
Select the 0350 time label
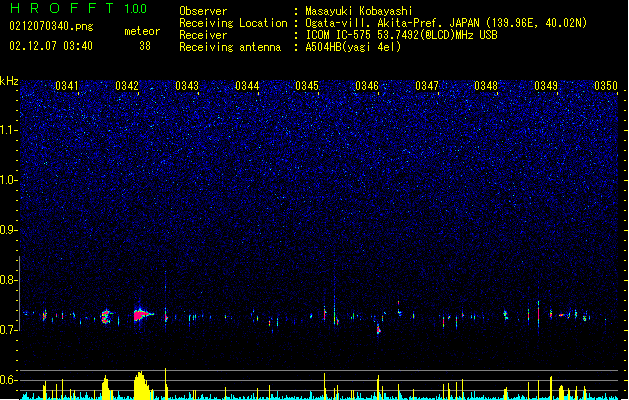(606, 85)
